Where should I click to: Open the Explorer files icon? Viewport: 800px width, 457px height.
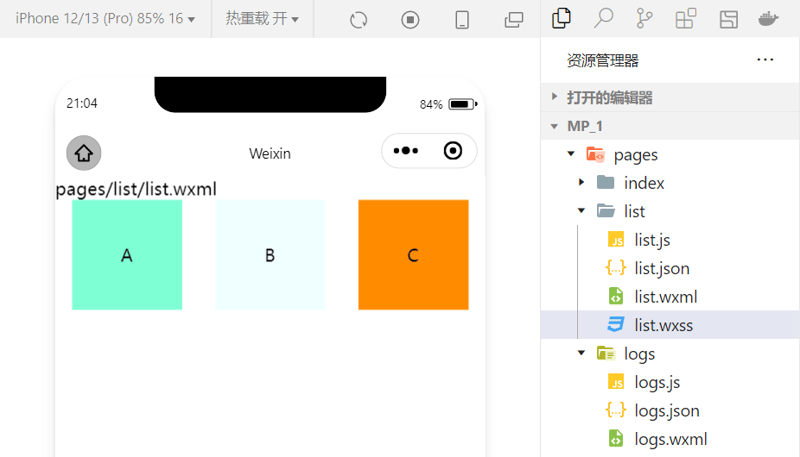pos(561,18)
